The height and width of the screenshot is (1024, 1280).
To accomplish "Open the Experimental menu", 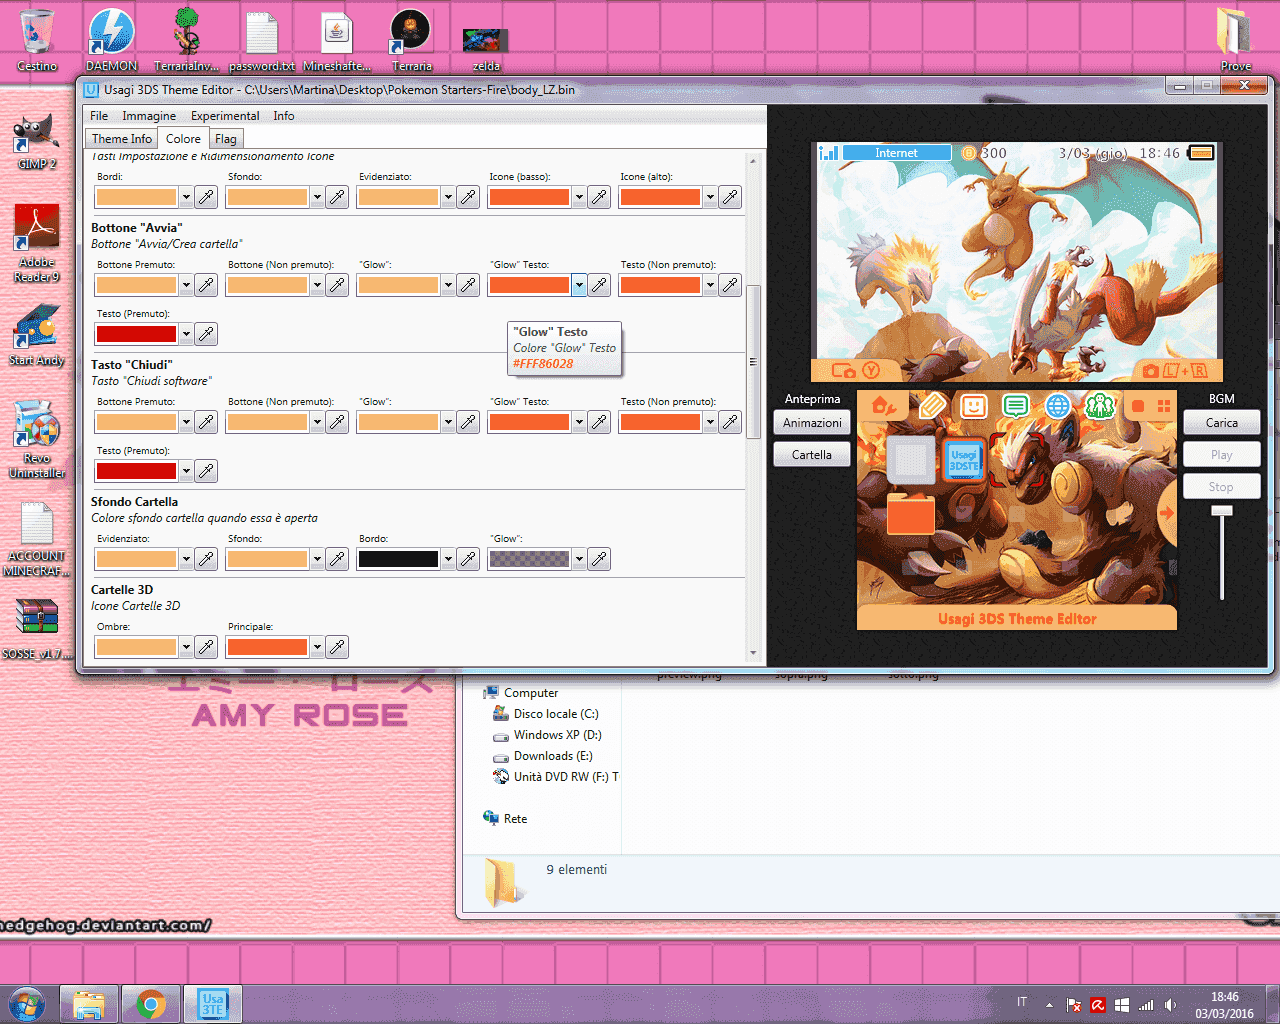I will point(225,116).
